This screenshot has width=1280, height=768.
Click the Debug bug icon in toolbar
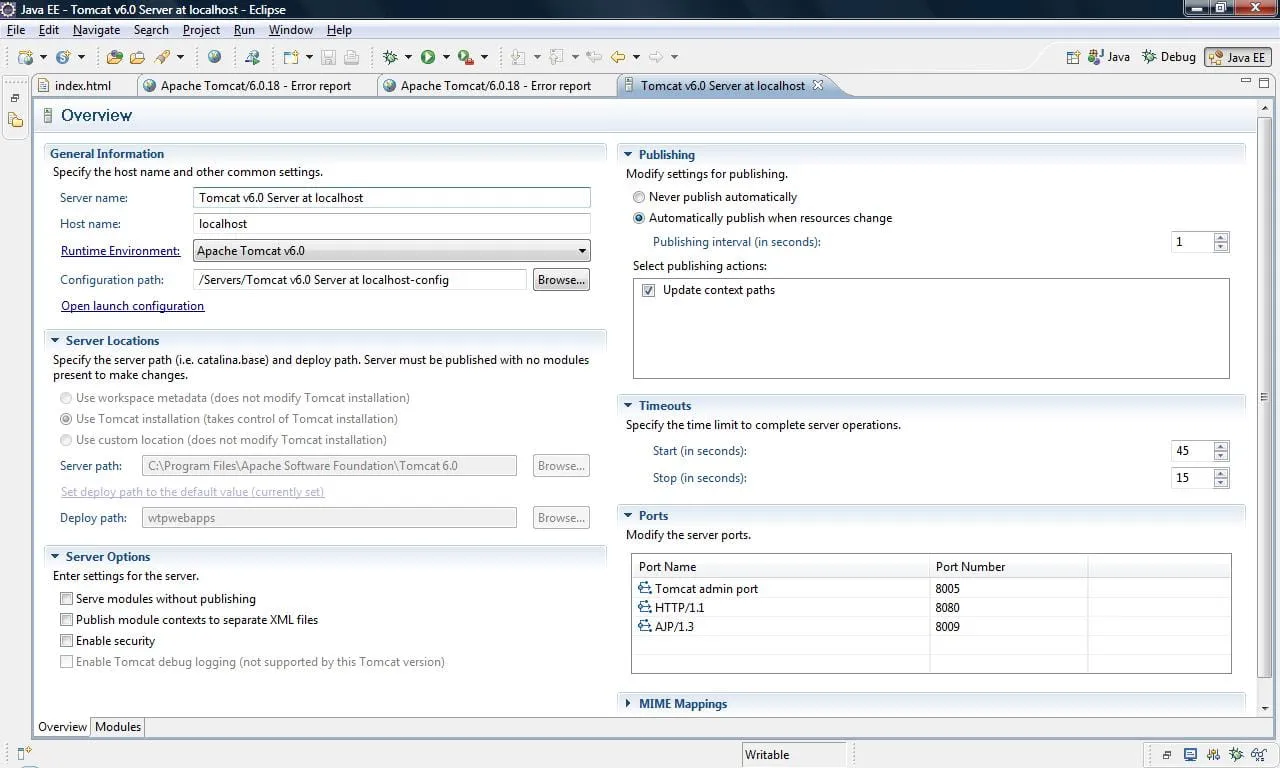click(390, 57)
